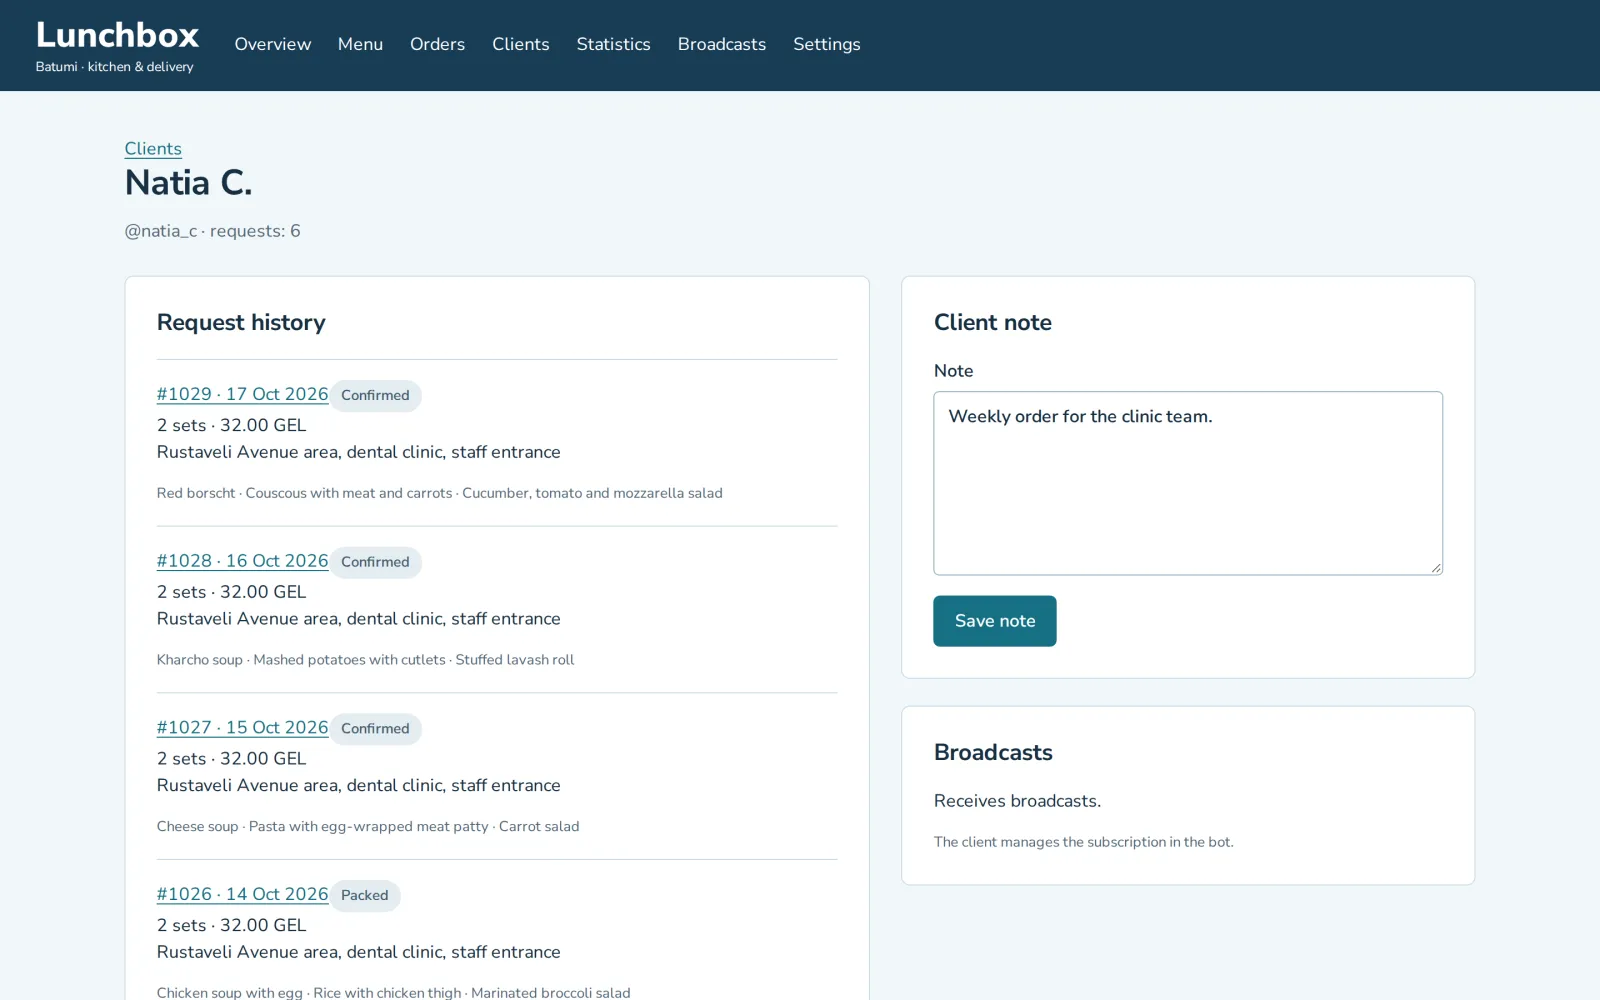This screenshot has width=1600, height=1000.
Task: Open Settings in the top navigation
Action: (826, 44)
